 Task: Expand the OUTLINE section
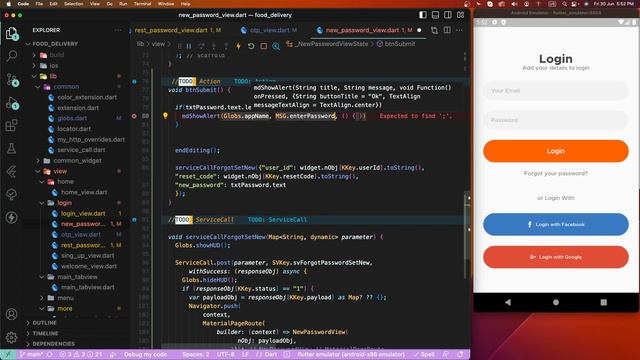pyautogui.click(x=44, y=323)
